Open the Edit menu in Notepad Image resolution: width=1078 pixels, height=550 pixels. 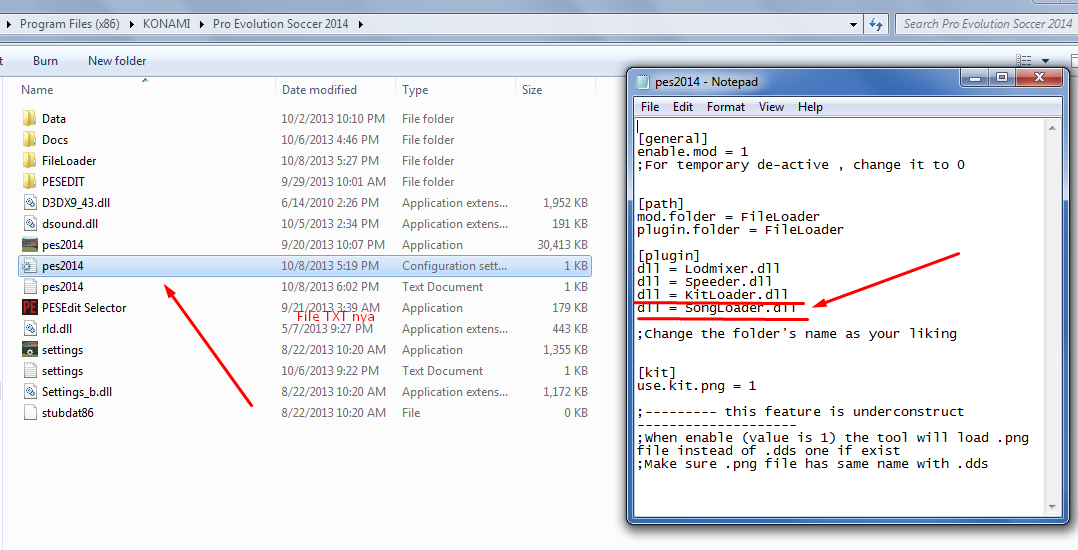click(683, 107)
